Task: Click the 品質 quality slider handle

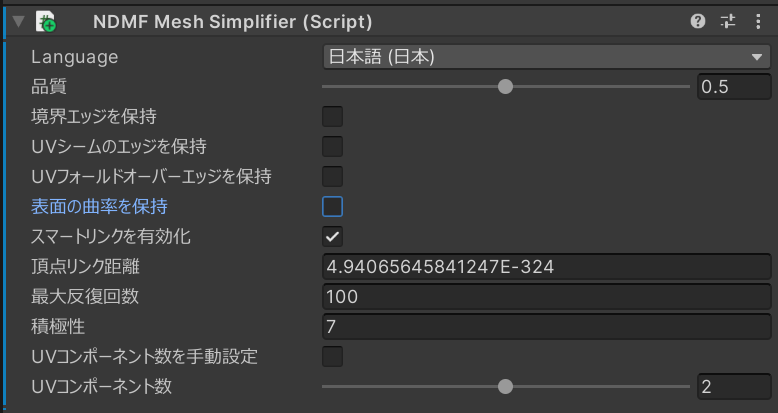Action: [505, 87]
